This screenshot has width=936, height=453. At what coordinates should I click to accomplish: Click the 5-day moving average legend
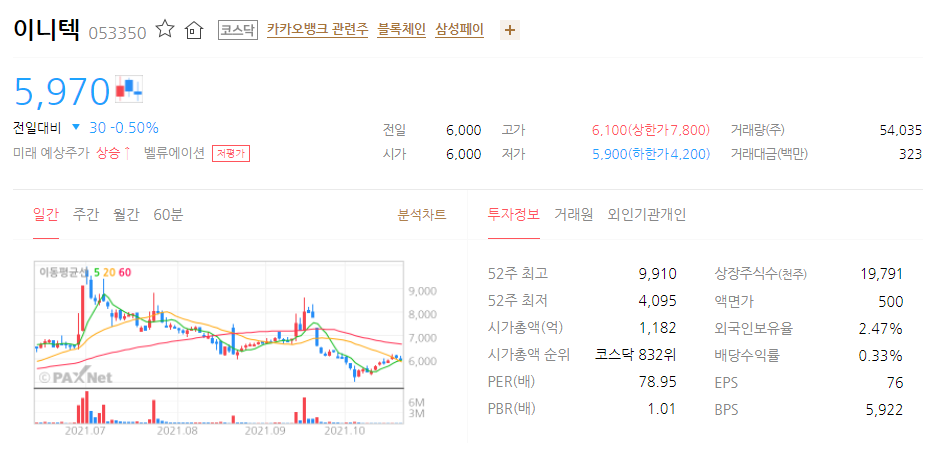click(97, 273)
